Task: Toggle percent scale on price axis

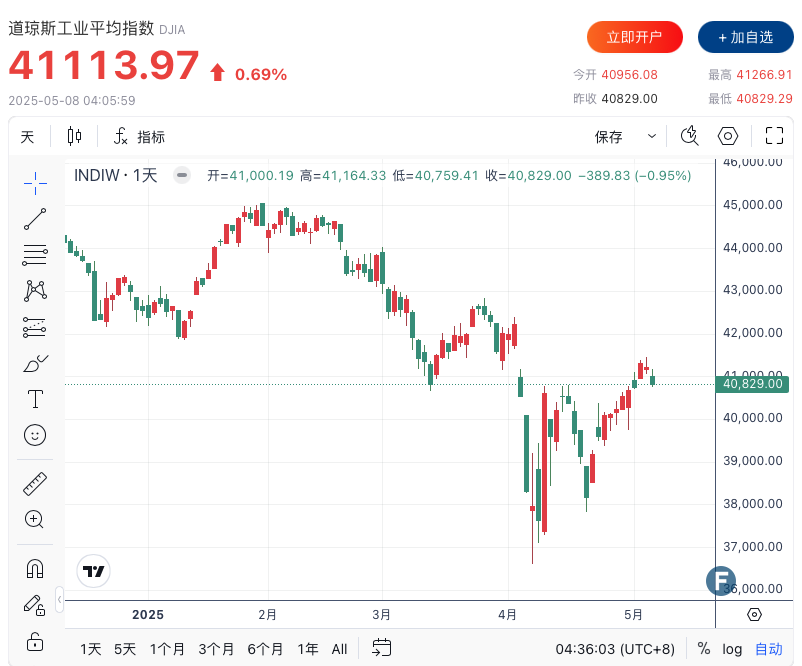Action: tap(704, 649)
